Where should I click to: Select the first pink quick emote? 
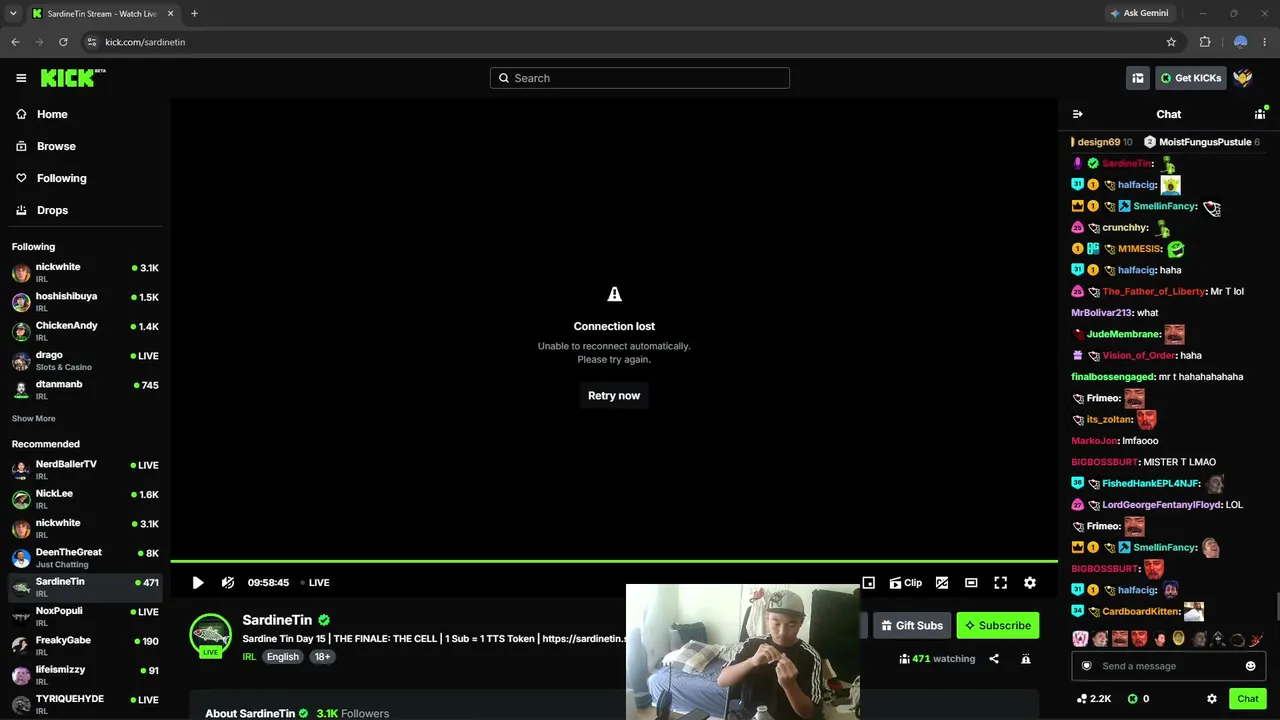1080,639
